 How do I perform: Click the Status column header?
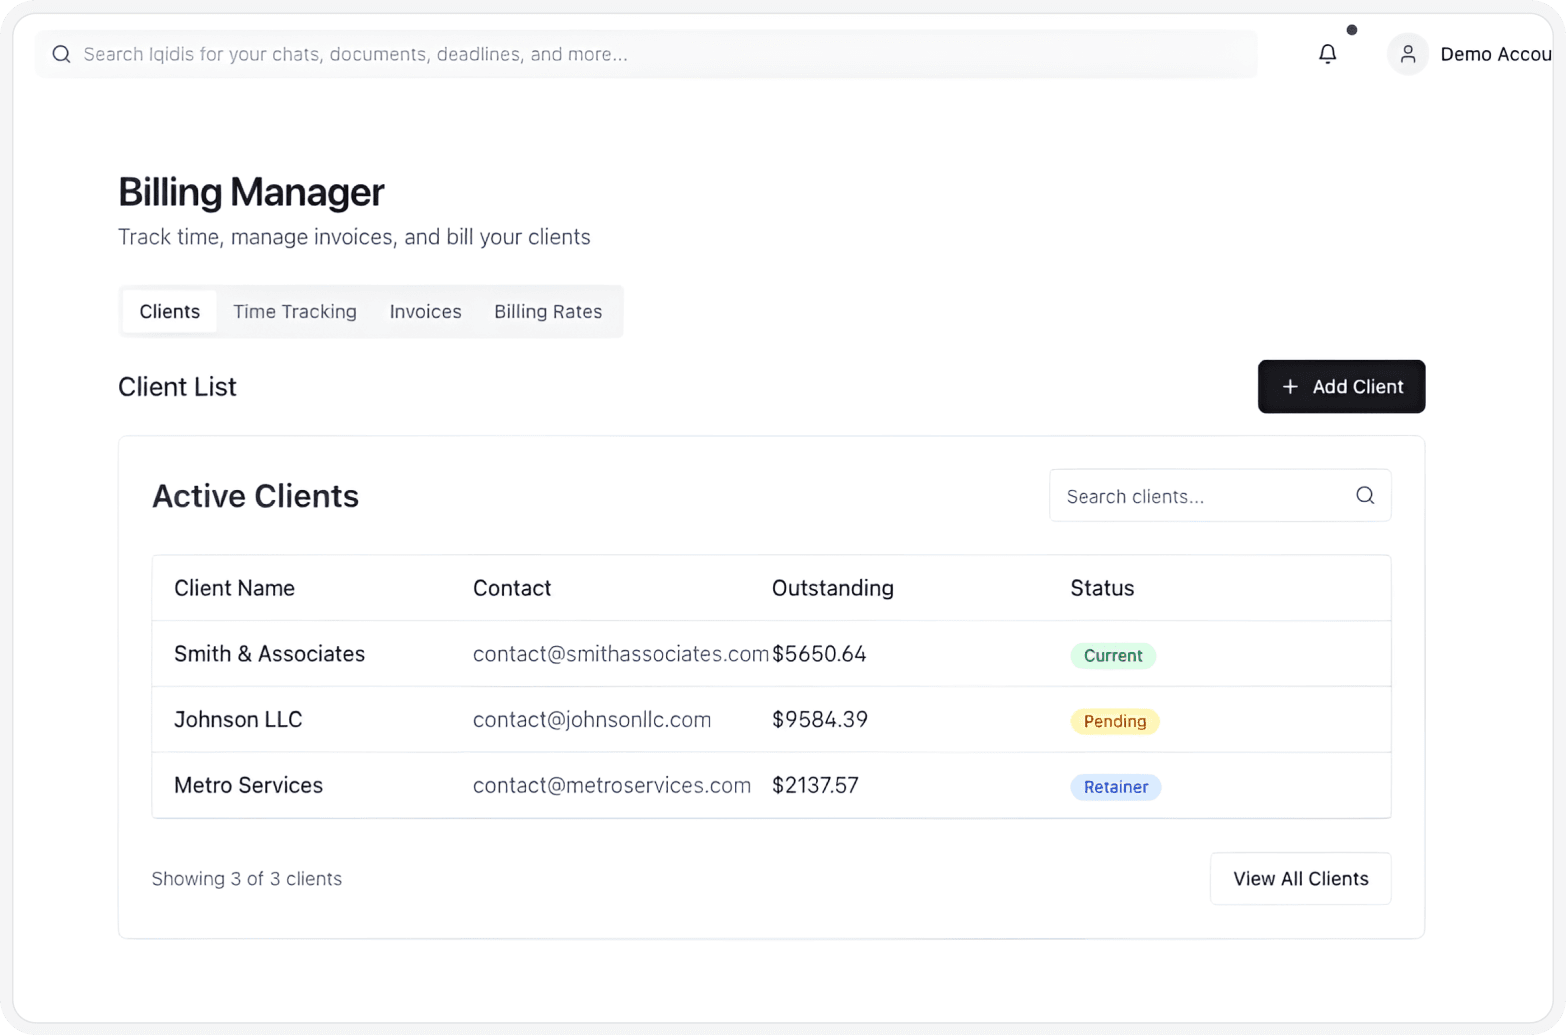click(1102, 588)
